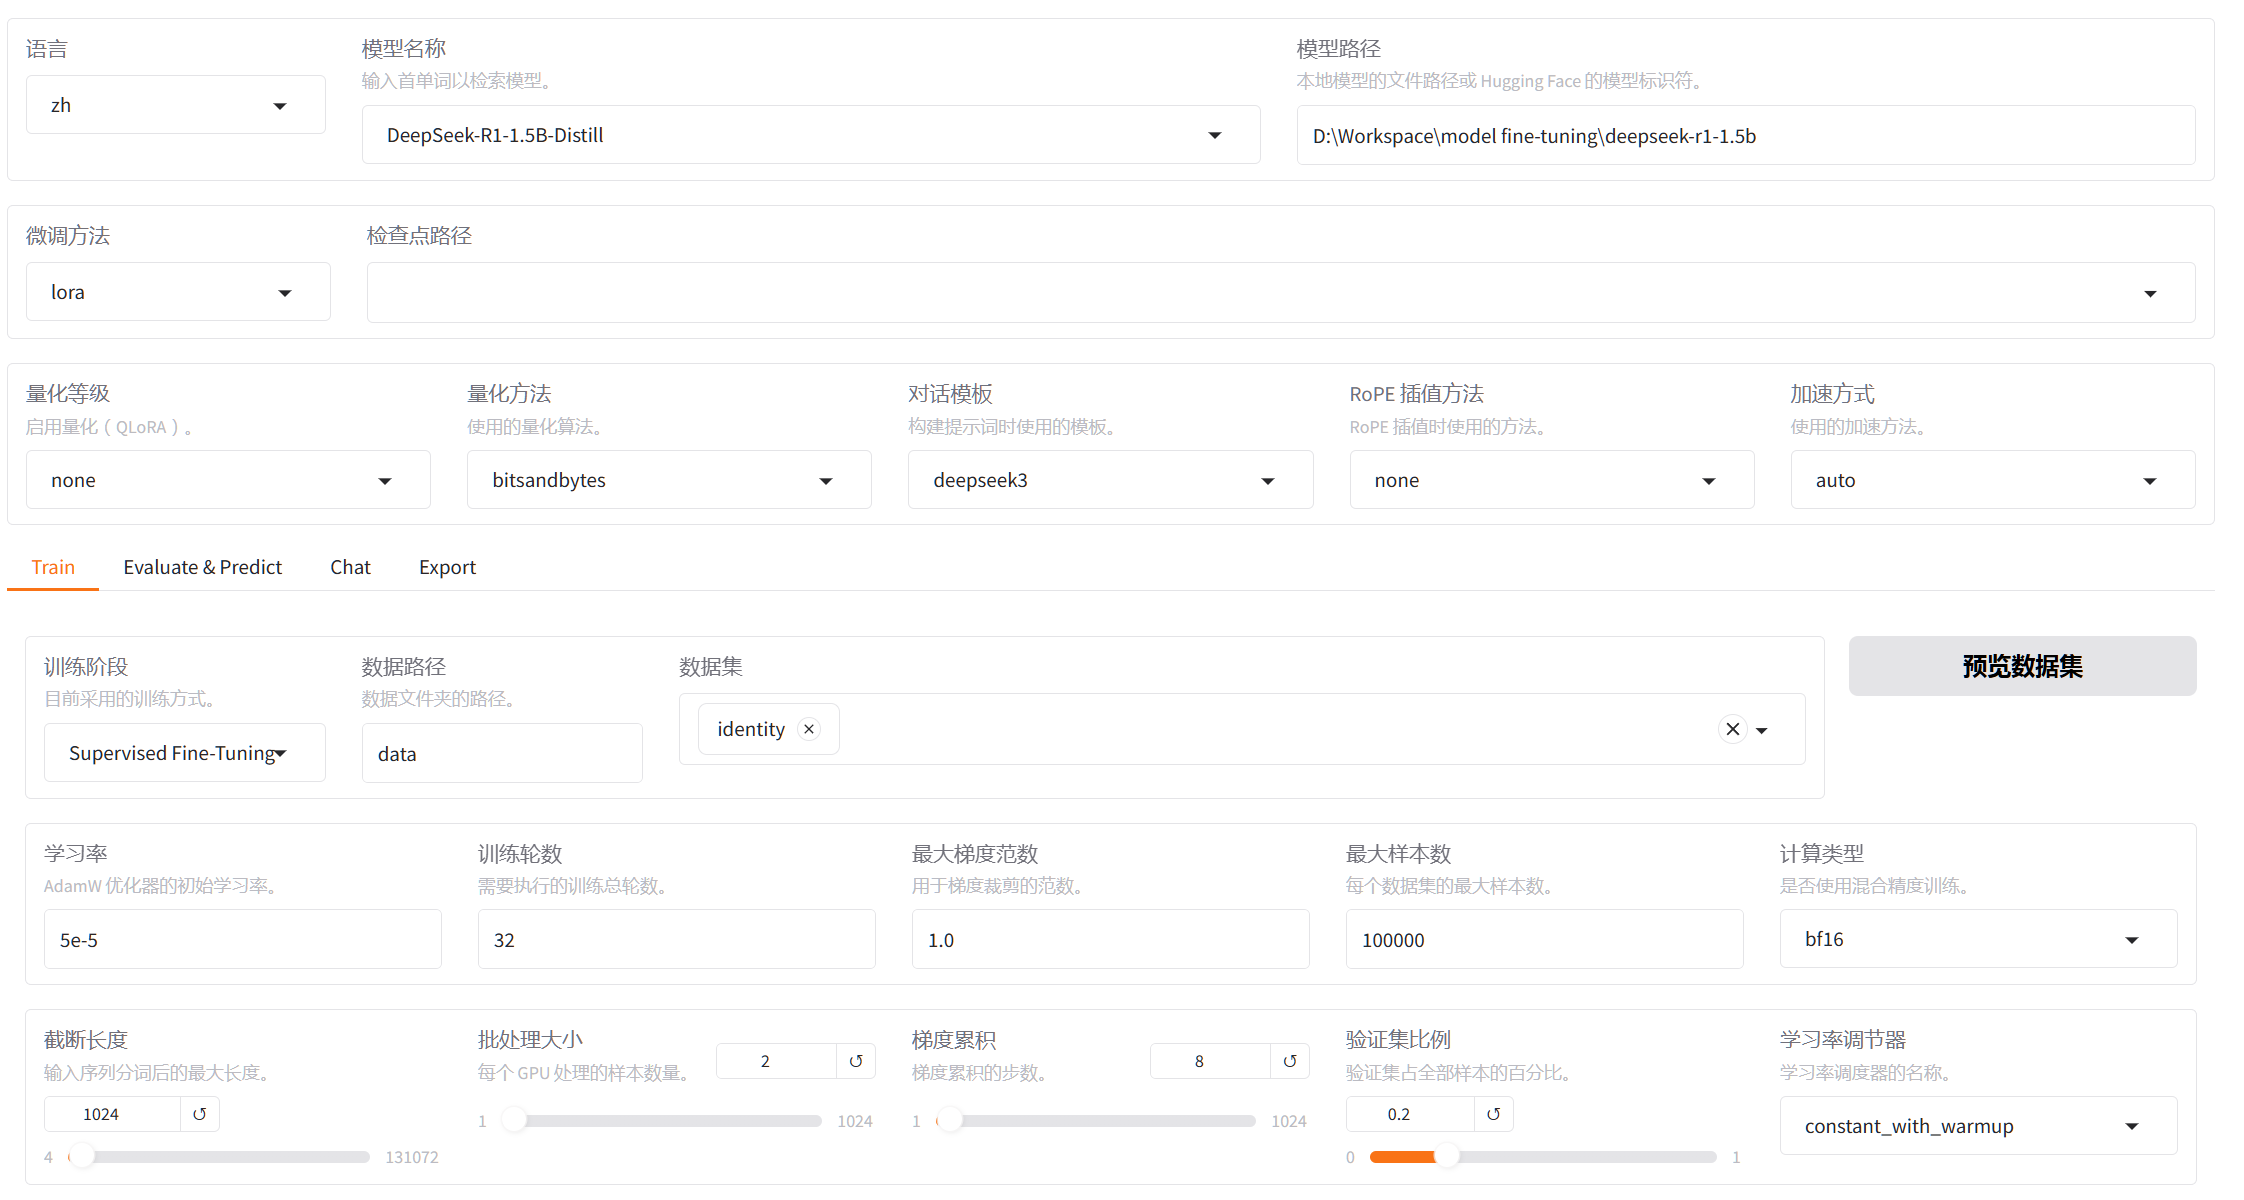The width and height of the screenshot is (2244, 1200).
Task: Reset the 梯度累积 value to default
Action: point(1290,1061)
